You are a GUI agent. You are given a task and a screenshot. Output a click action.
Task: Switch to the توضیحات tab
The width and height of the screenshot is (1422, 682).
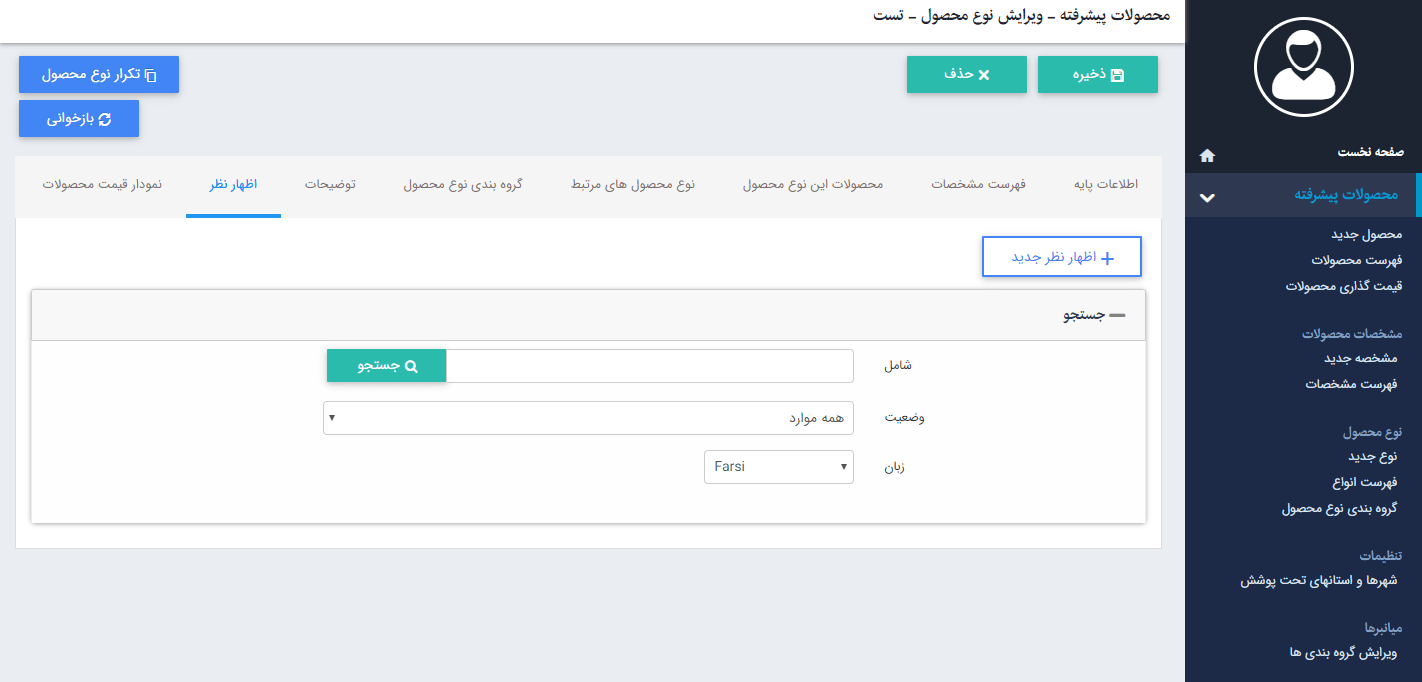point(331,185)
